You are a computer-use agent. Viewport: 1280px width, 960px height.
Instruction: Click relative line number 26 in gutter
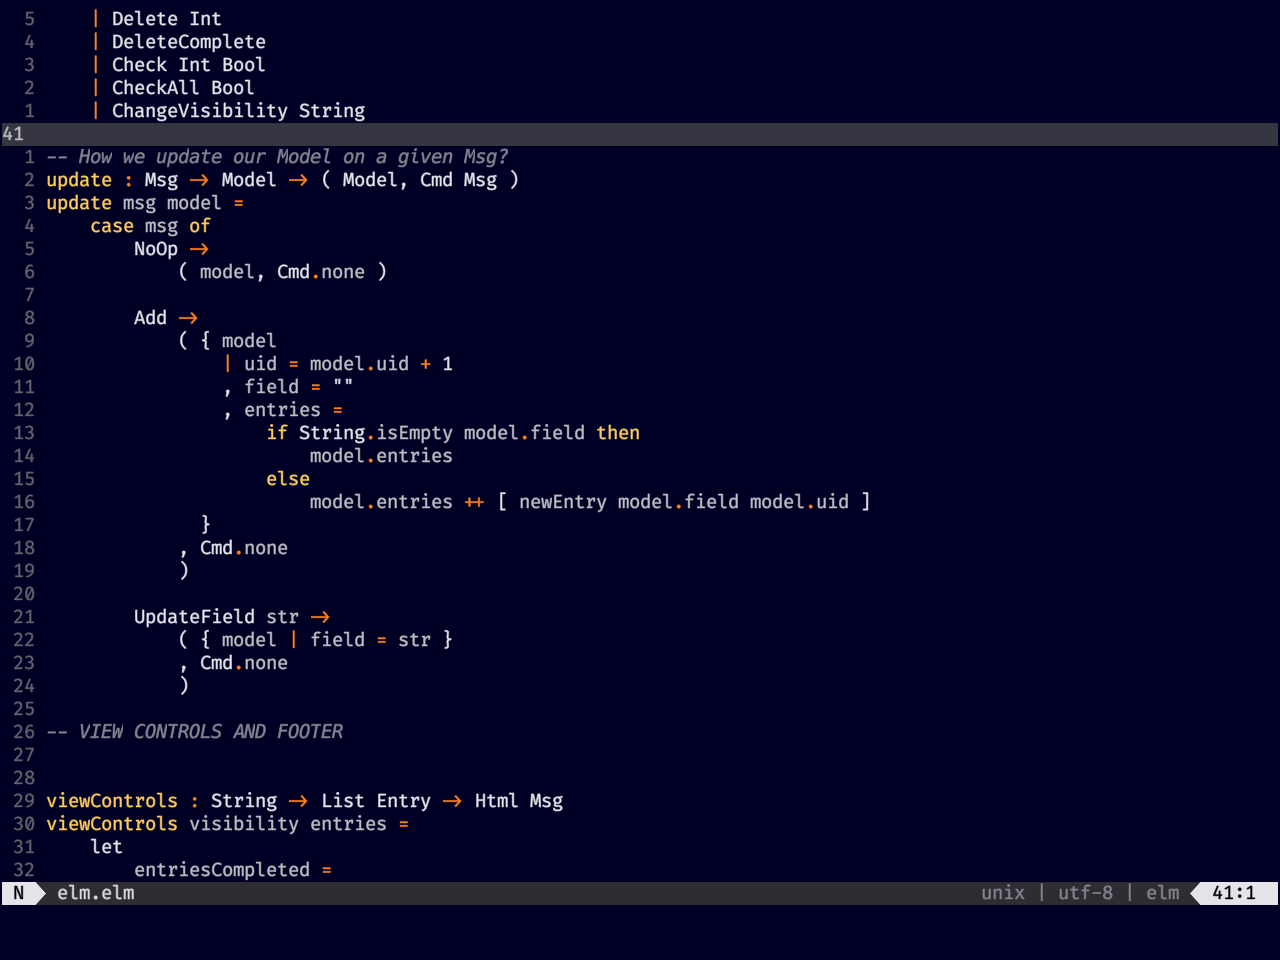click(x=24, y=732)
